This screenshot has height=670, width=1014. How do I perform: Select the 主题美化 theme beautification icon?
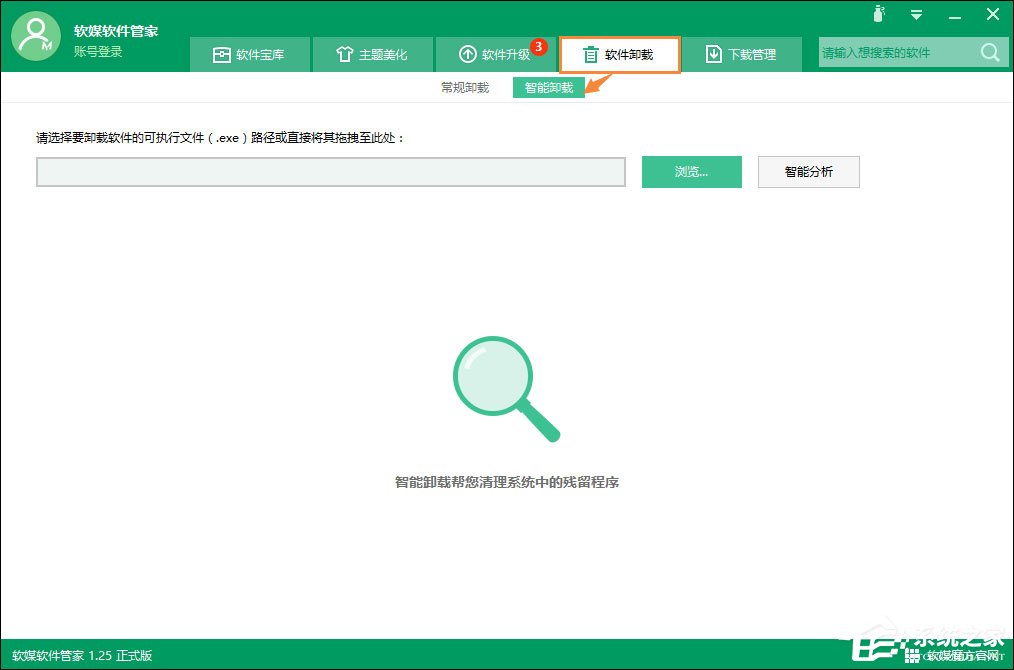[344, 54]
